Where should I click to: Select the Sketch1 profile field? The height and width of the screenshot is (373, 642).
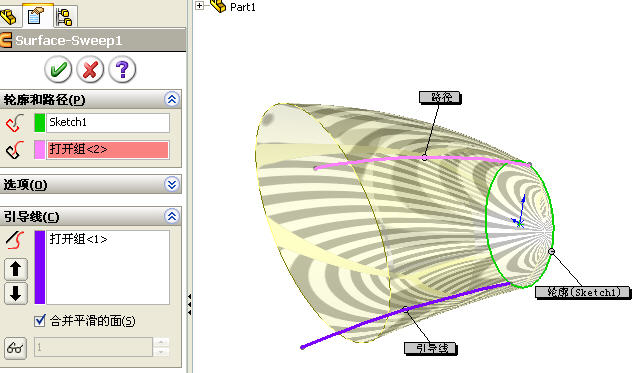click(x=108, y=123)
